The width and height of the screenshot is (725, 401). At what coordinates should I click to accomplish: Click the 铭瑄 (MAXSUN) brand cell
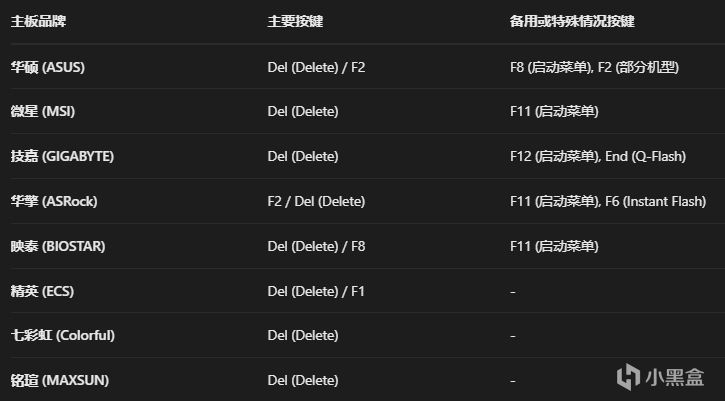[60, 380]
